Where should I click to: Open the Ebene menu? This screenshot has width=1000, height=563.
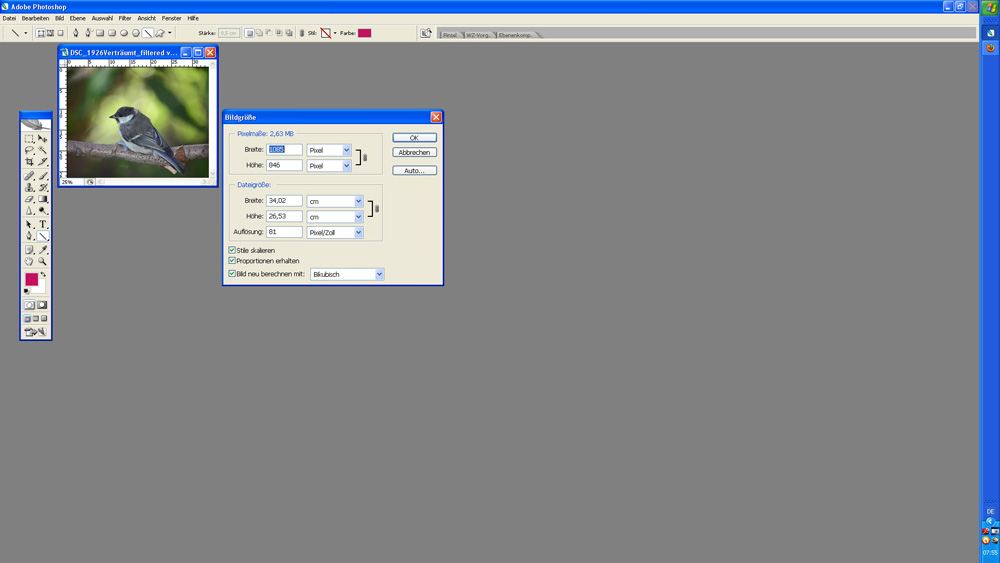pos(77,18)
